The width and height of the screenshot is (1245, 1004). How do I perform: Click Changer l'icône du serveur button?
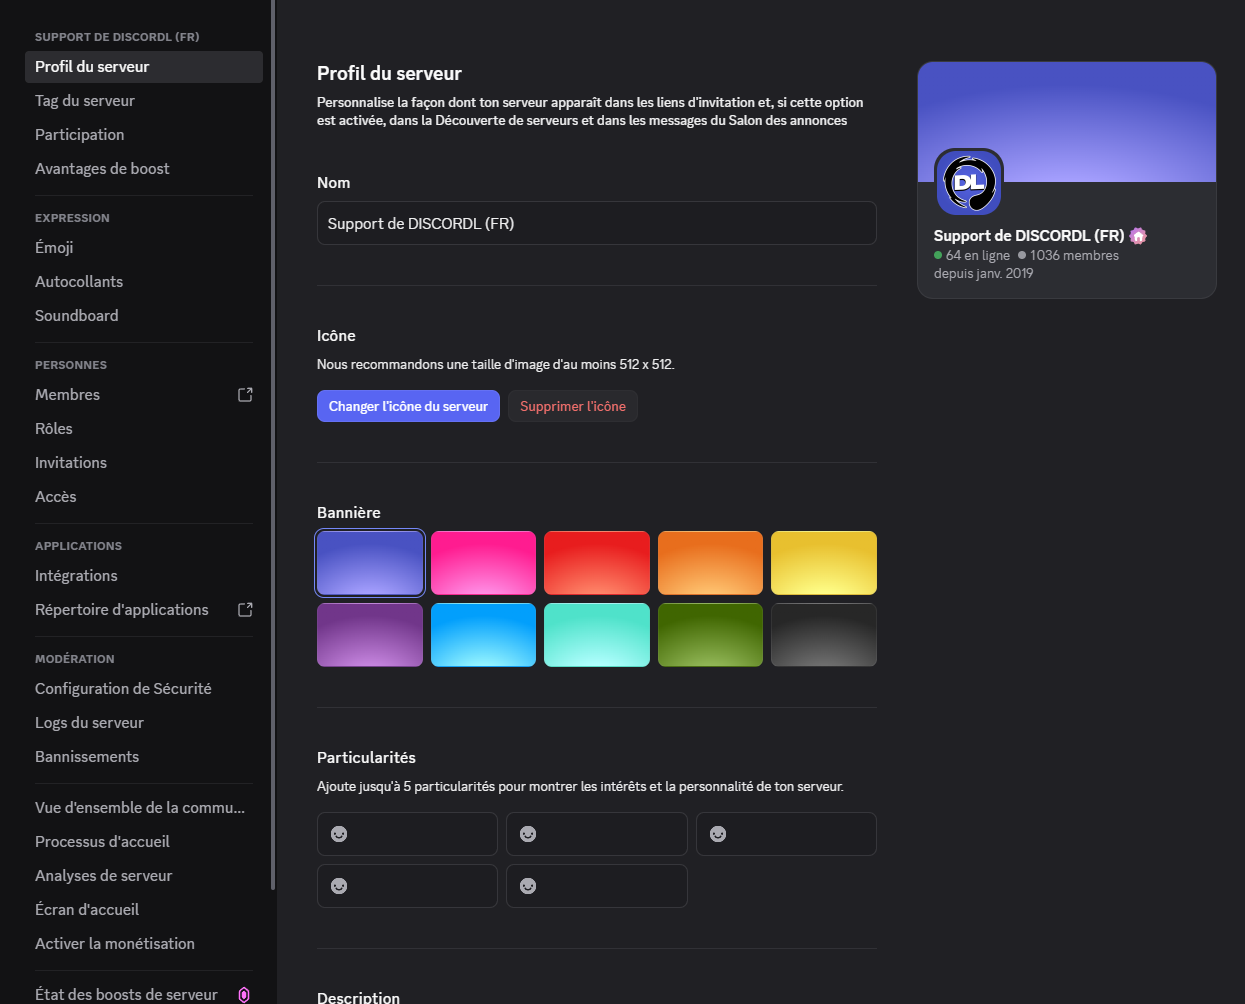(x=408, y=406)
